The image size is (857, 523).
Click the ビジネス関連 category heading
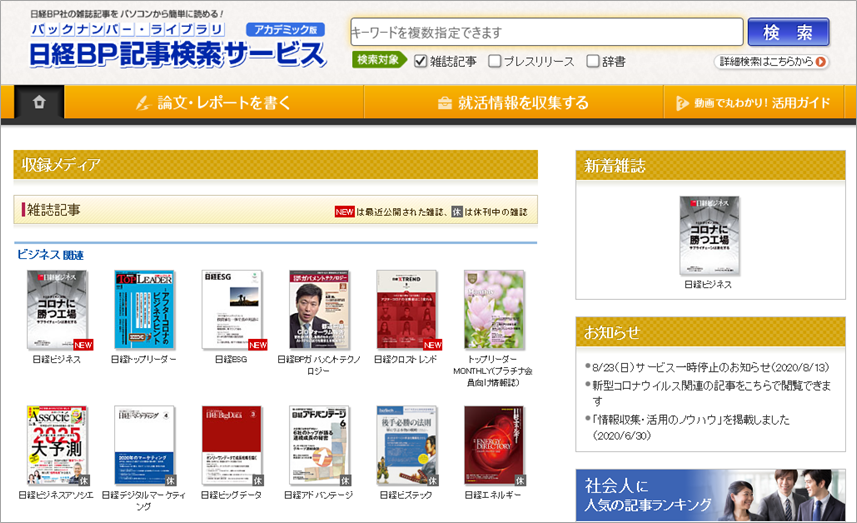[x=50, y=255]
